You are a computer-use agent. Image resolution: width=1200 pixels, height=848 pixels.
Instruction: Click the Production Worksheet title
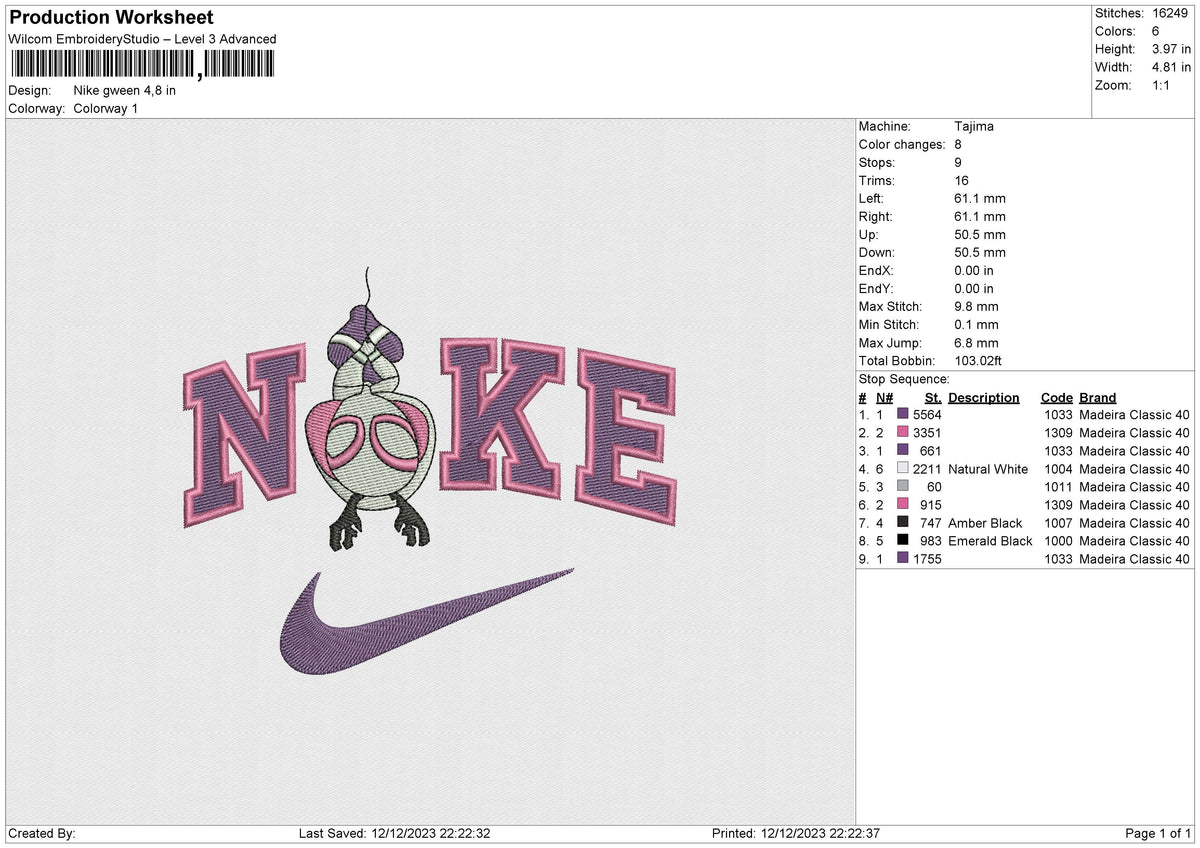(x=111, y=18)
